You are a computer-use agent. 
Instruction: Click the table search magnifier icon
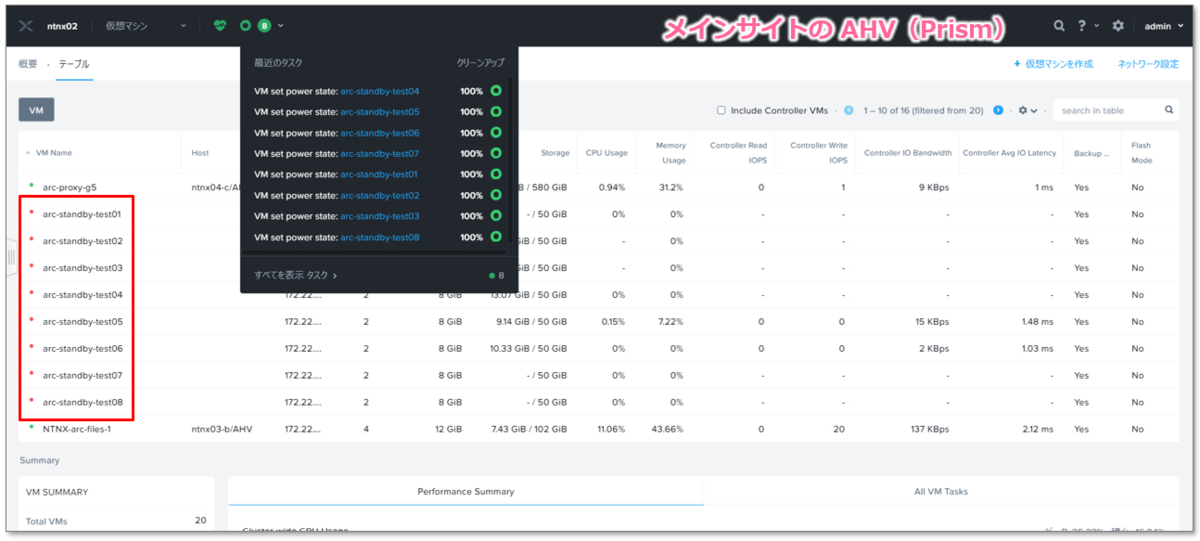tap(1169, 110)
